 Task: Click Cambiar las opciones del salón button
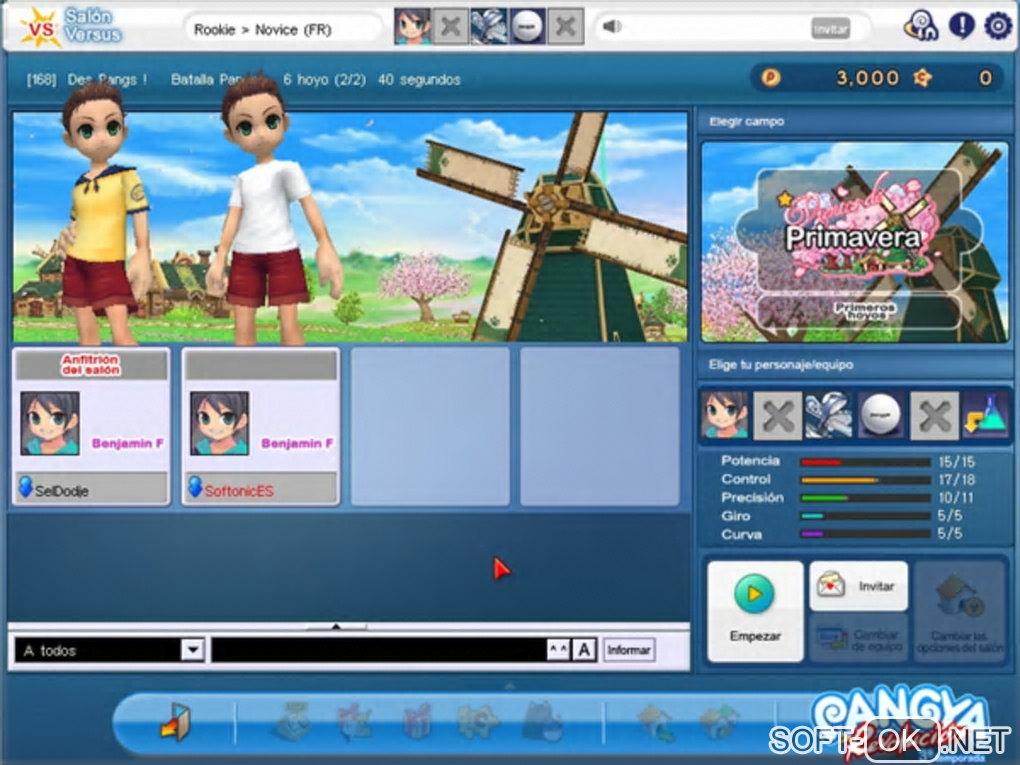click(x=960, y=612)
